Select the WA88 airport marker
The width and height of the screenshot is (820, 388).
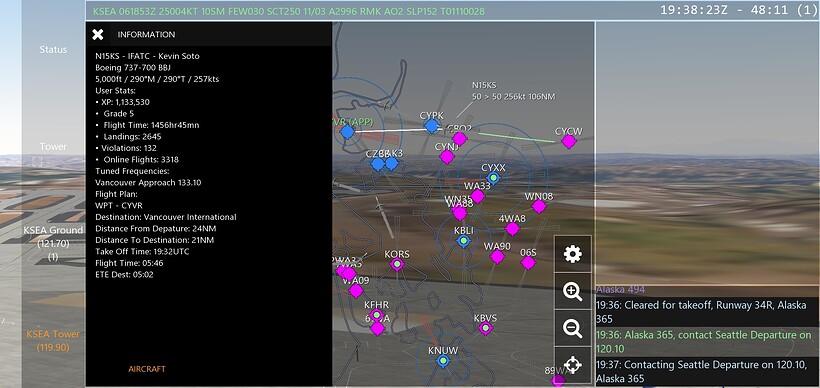(x=460, y=213)
